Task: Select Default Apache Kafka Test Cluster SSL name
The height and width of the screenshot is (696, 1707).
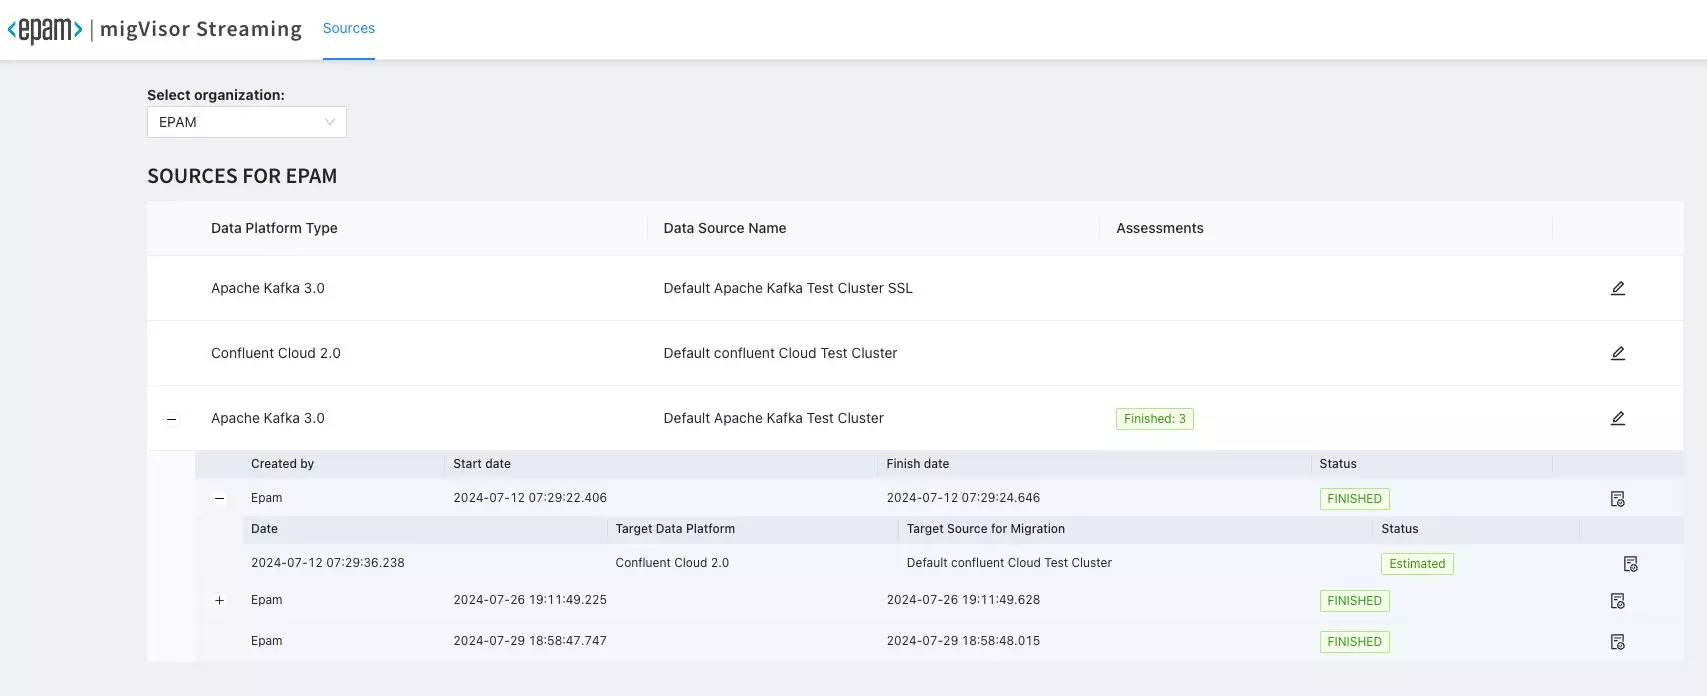Action: 788,288
